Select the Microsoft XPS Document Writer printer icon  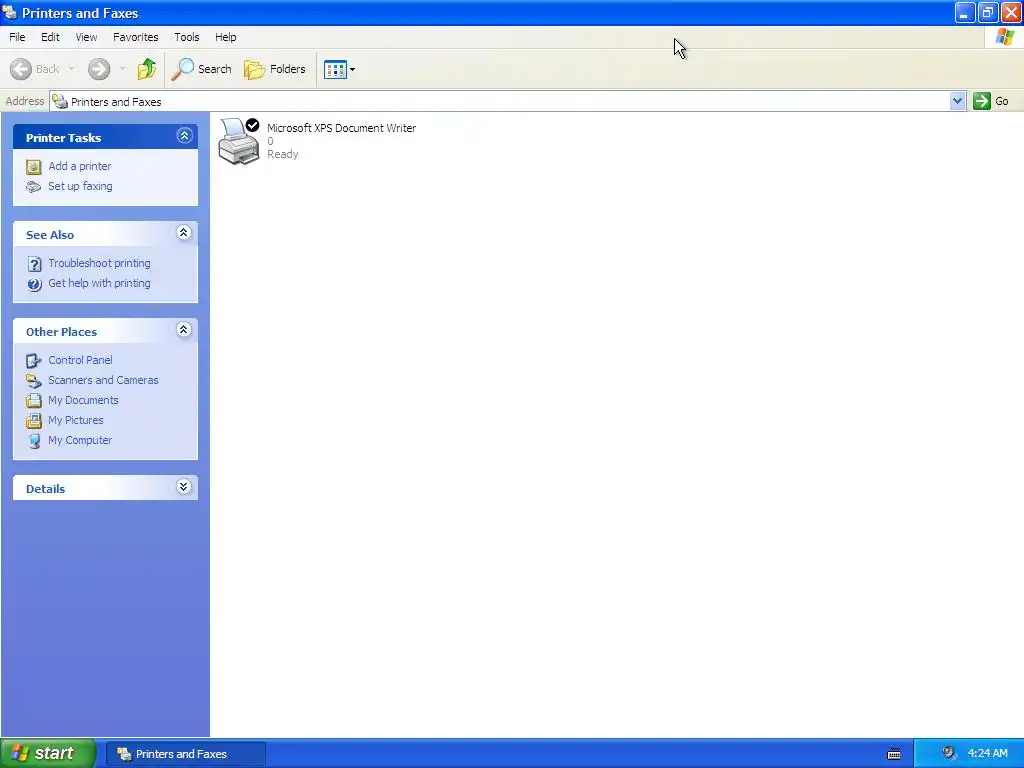(238, 141)
